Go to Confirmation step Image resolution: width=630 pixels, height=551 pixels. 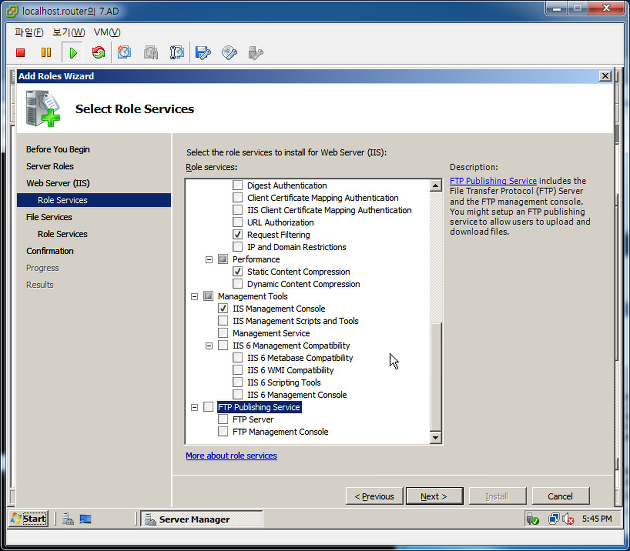point(50,251)
